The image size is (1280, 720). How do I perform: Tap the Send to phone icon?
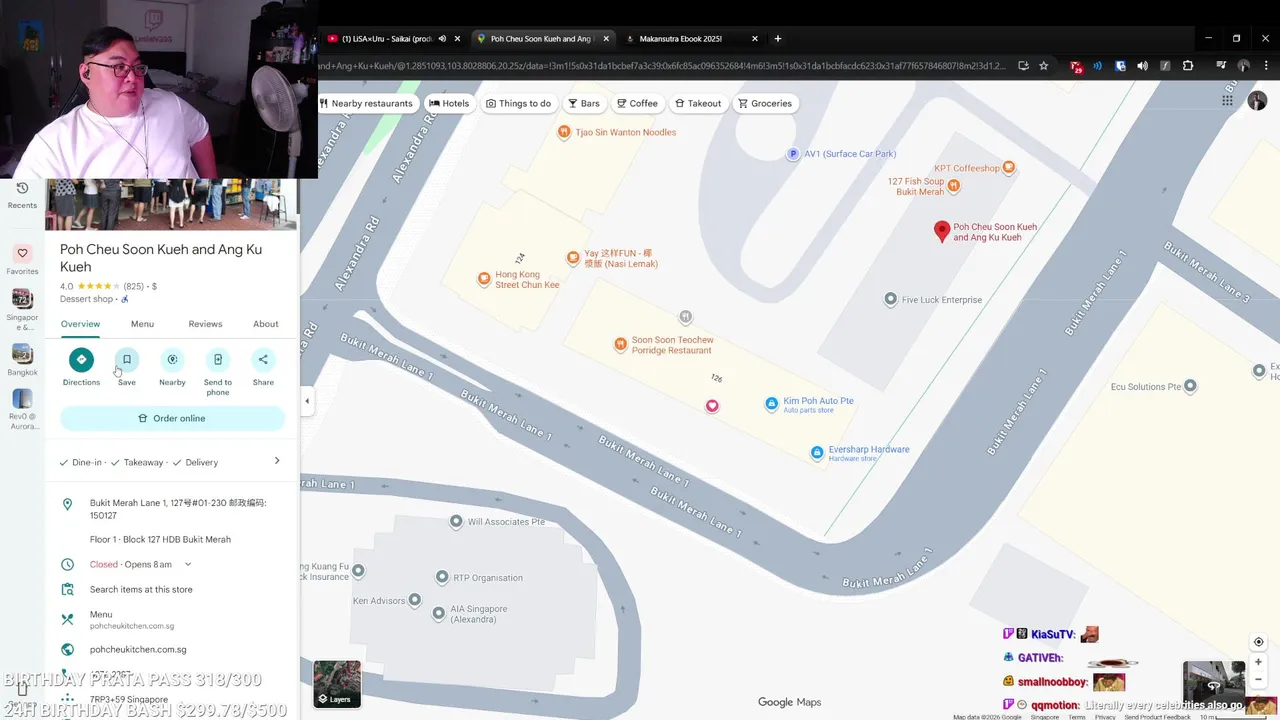[x=218, y=360]
